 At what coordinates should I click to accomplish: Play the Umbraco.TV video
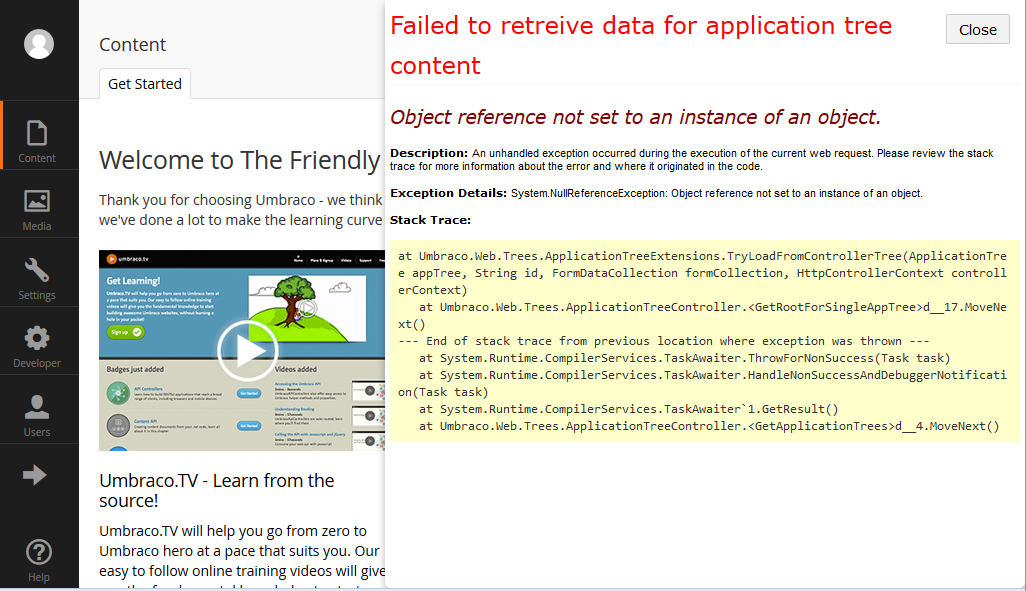point(247,351)
